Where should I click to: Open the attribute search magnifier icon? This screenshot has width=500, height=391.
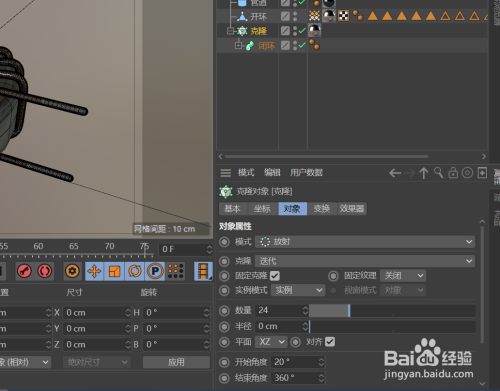tap(438, 173)
